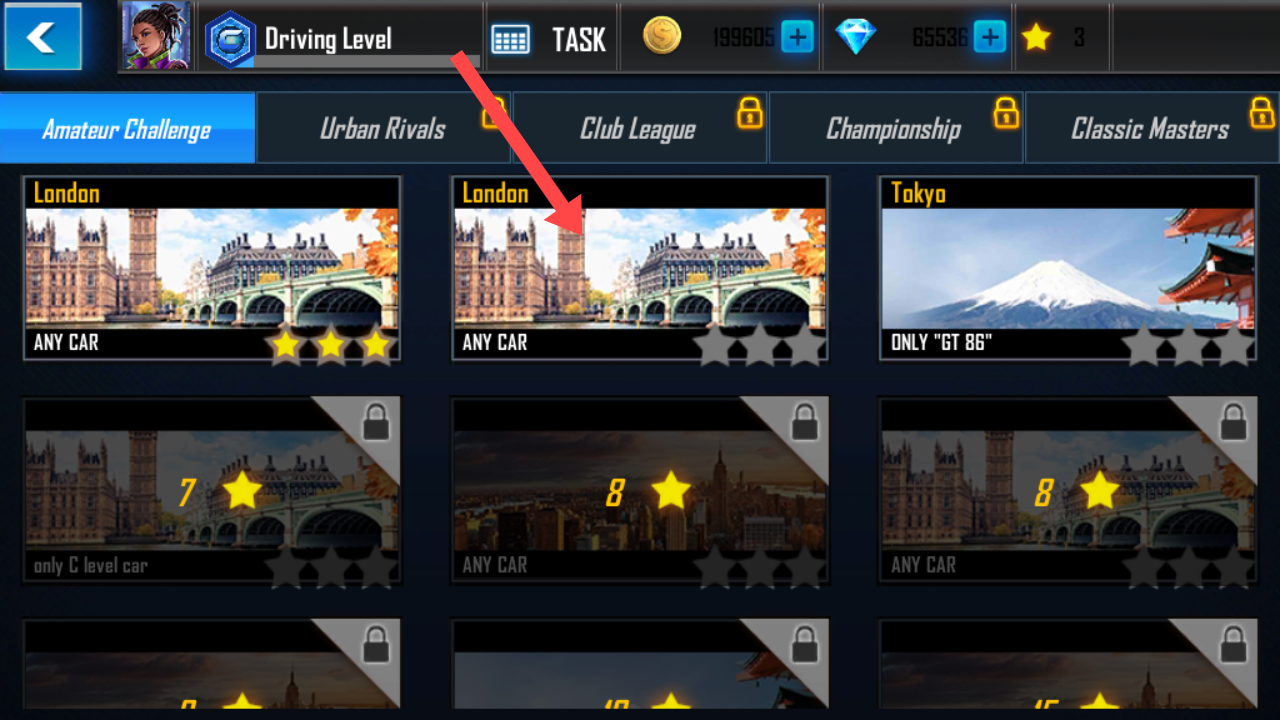Open the TASK calendar icon
Viewport: 1280px width, 720px height.
[x=510, y=40]
